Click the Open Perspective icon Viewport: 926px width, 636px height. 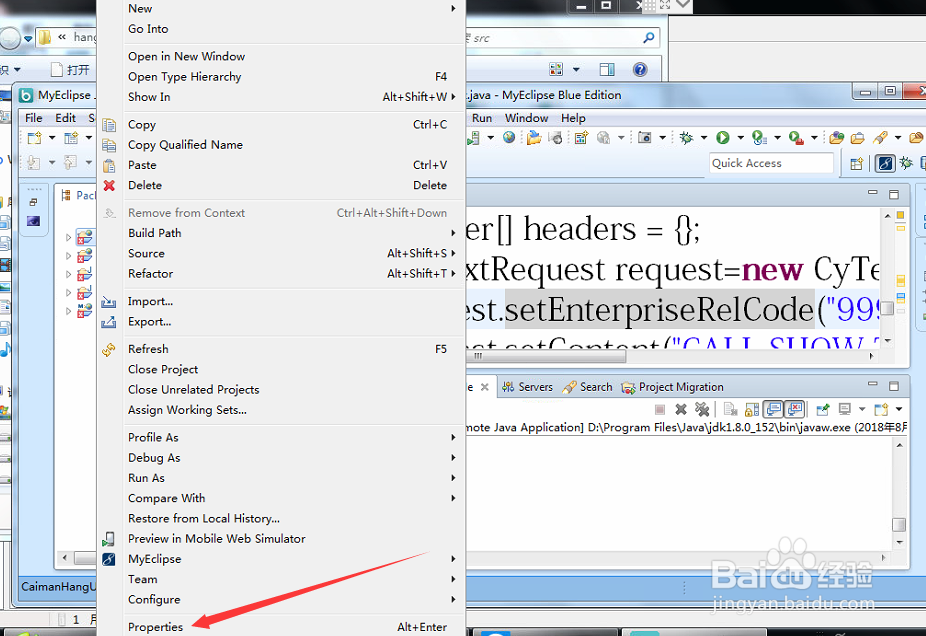point(856,164)
